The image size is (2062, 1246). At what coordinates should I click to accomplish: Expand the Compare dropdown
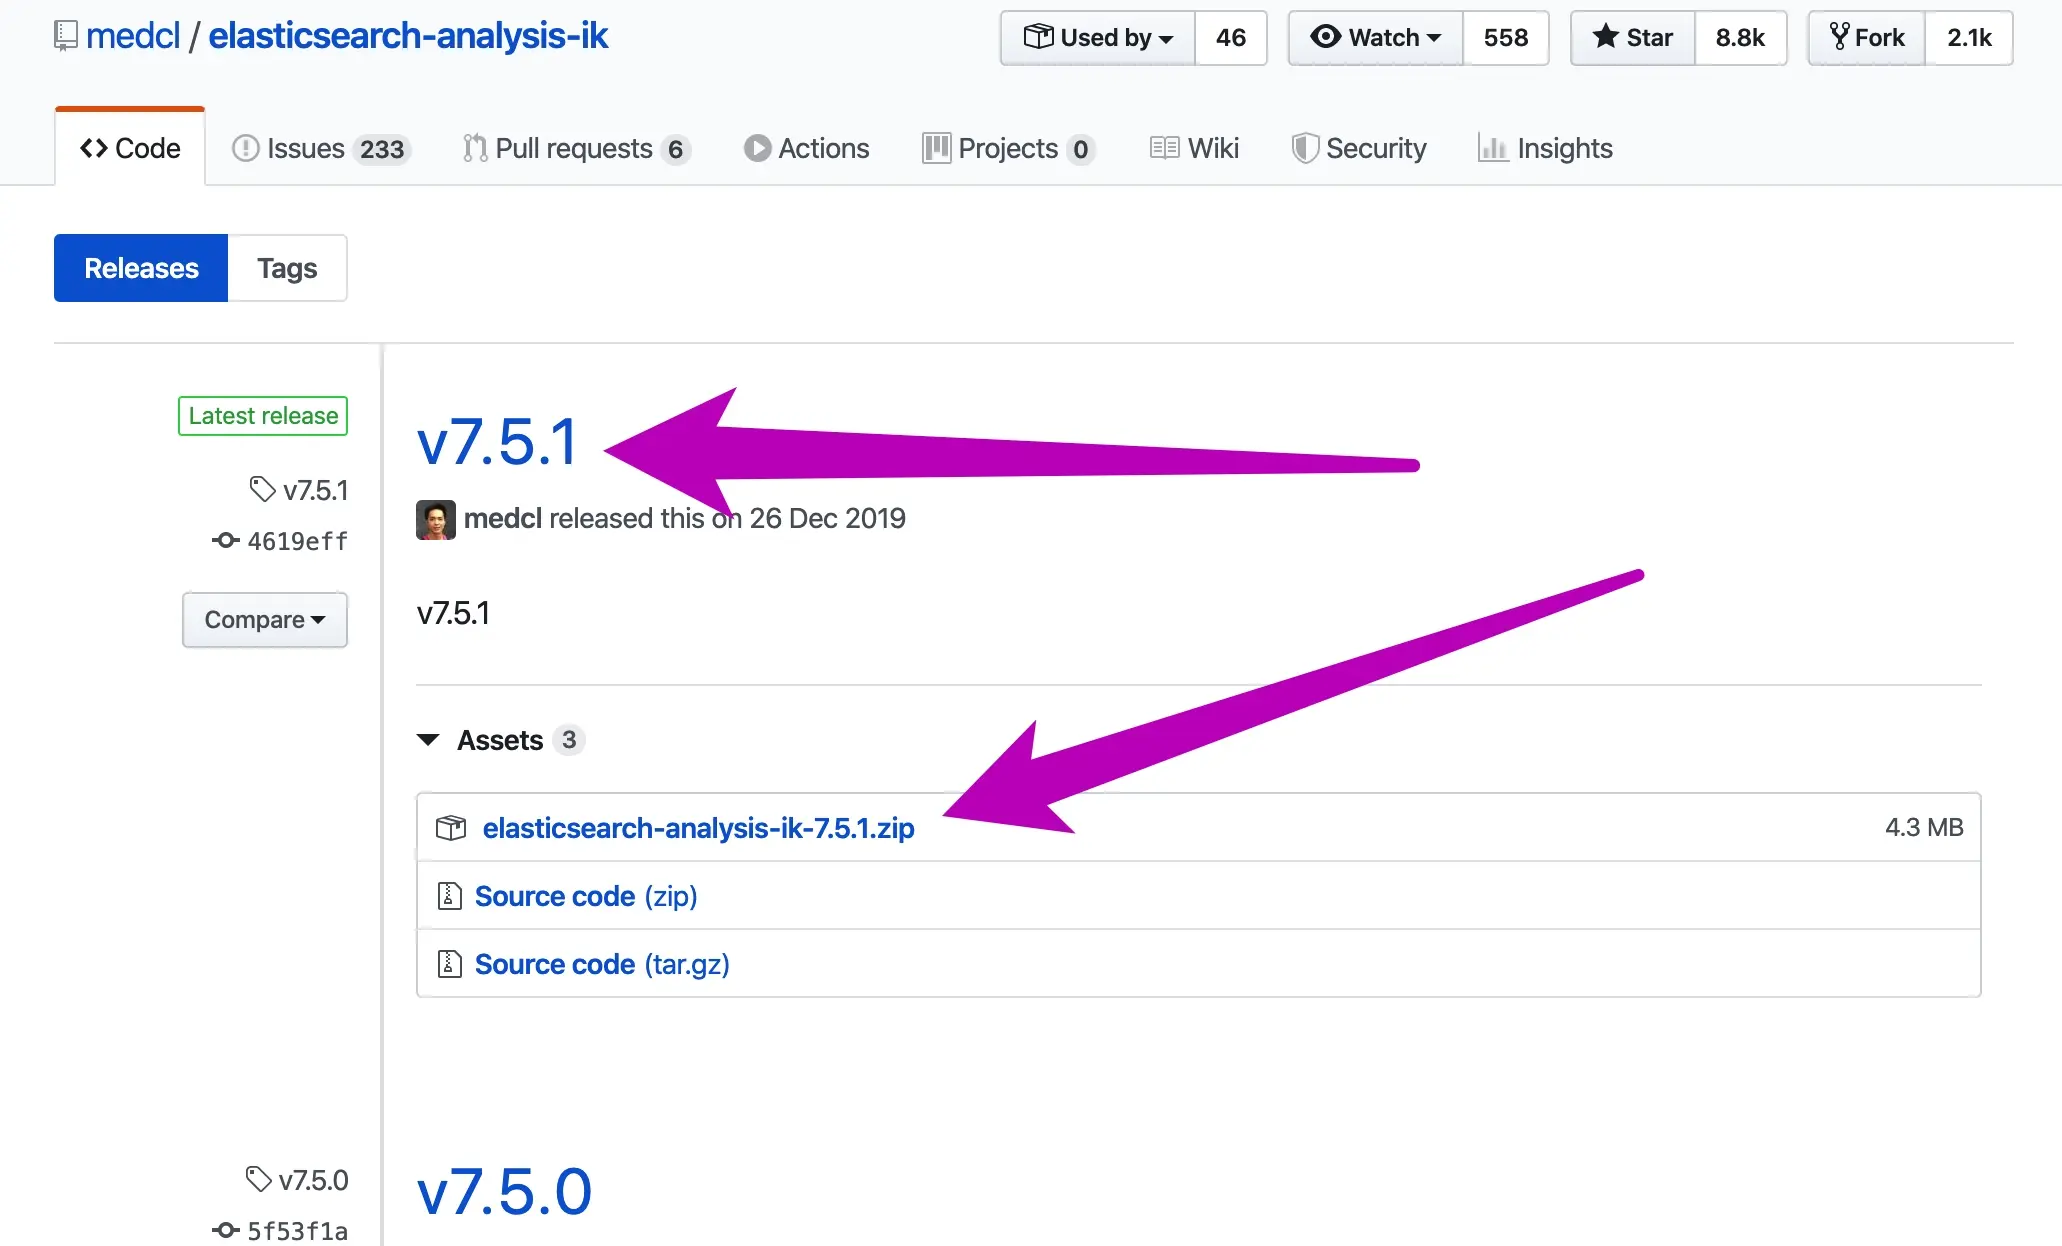point(265,620)
